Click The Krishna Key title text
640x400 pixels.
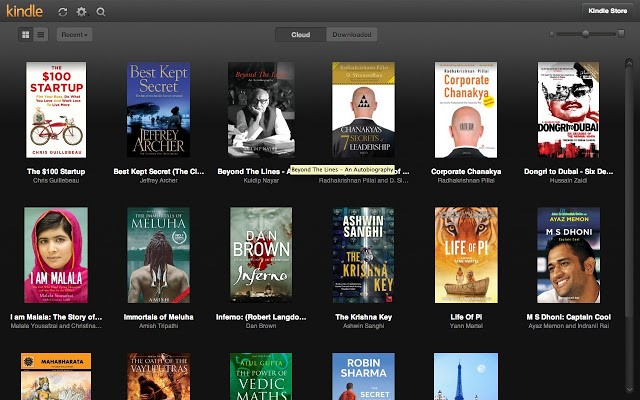pos(363,316)
